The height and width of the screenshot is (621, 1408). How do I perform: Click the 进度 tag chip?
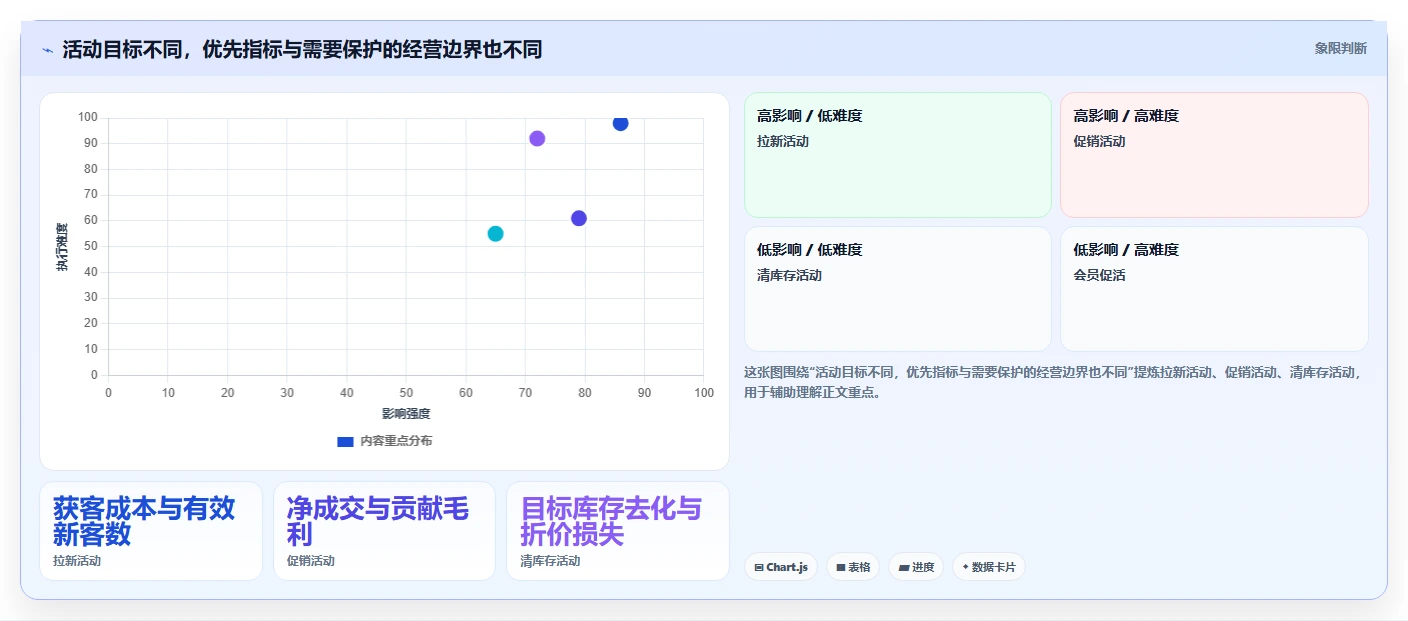(916, 567)
